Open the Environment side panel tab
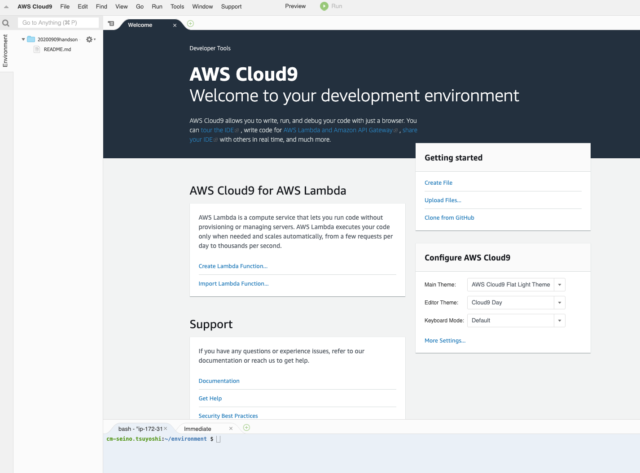The image size is (640, 473). 5,51
